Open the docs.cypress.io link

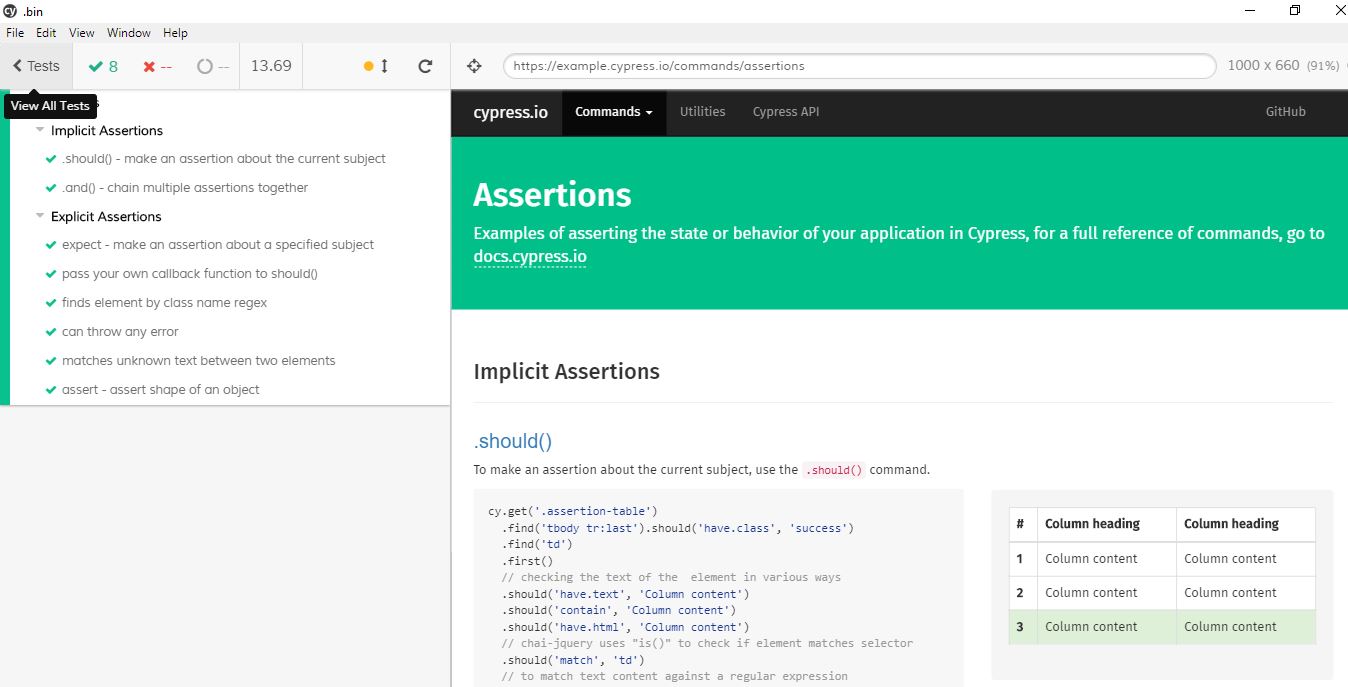pos(530,256)
